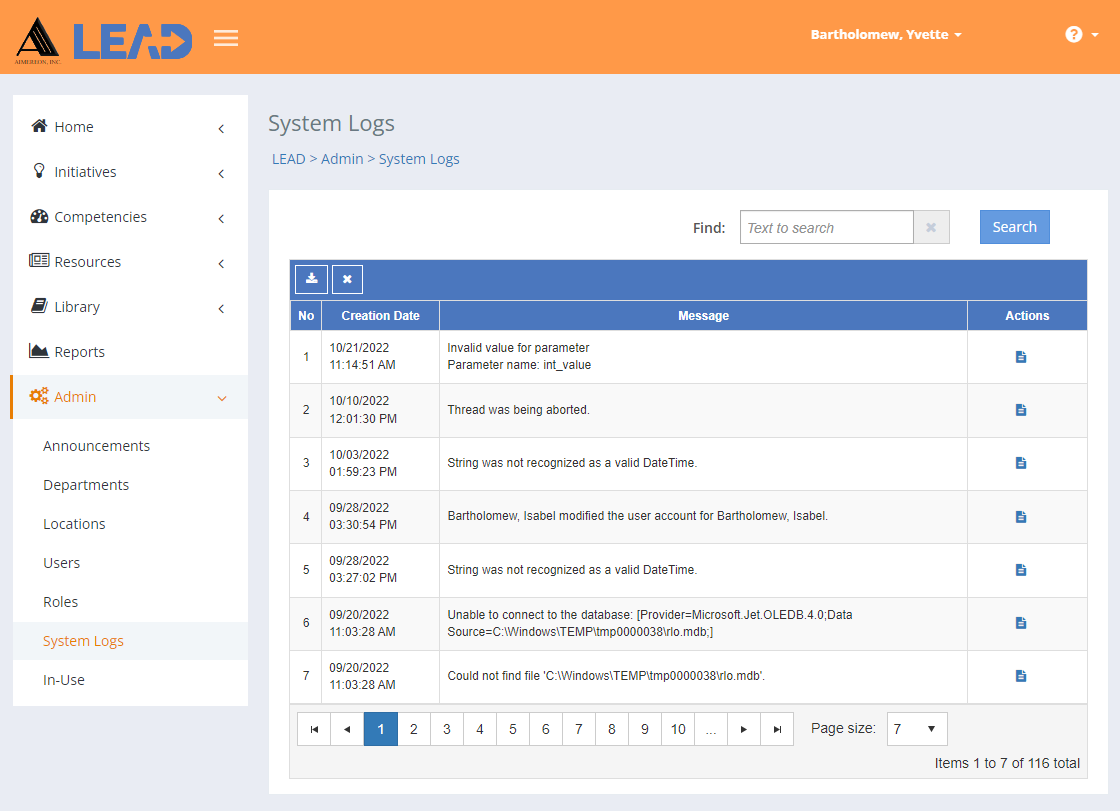
Task: Open the dropdown arrow beside help icon
Action: 1094,35
